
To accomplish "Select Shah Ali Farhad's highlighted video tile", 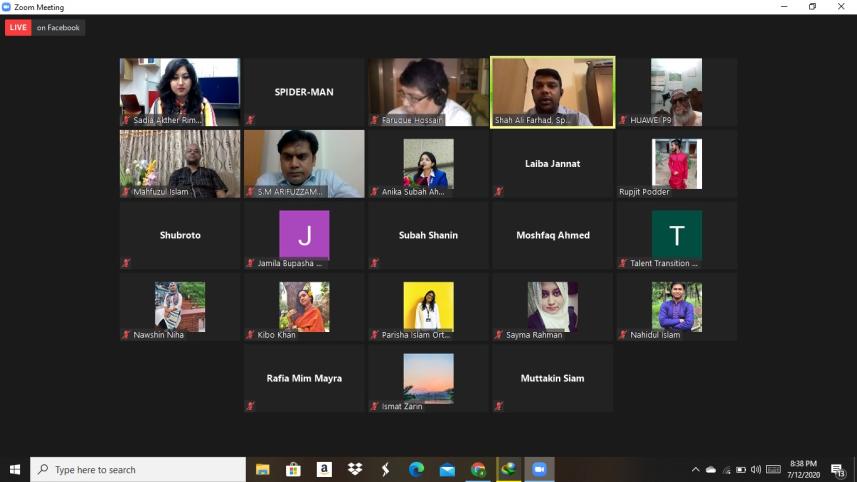I will point(552,91).
